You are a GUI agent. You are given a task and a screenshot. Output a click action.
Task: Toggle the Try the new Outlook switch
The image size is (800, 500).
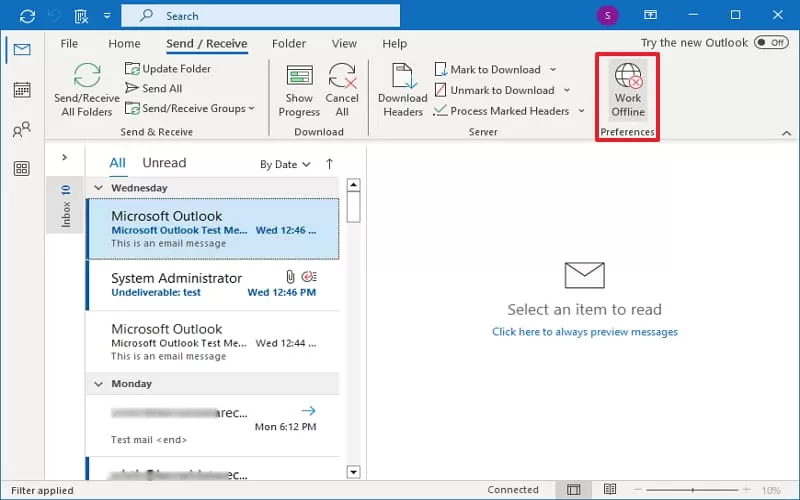771,42
